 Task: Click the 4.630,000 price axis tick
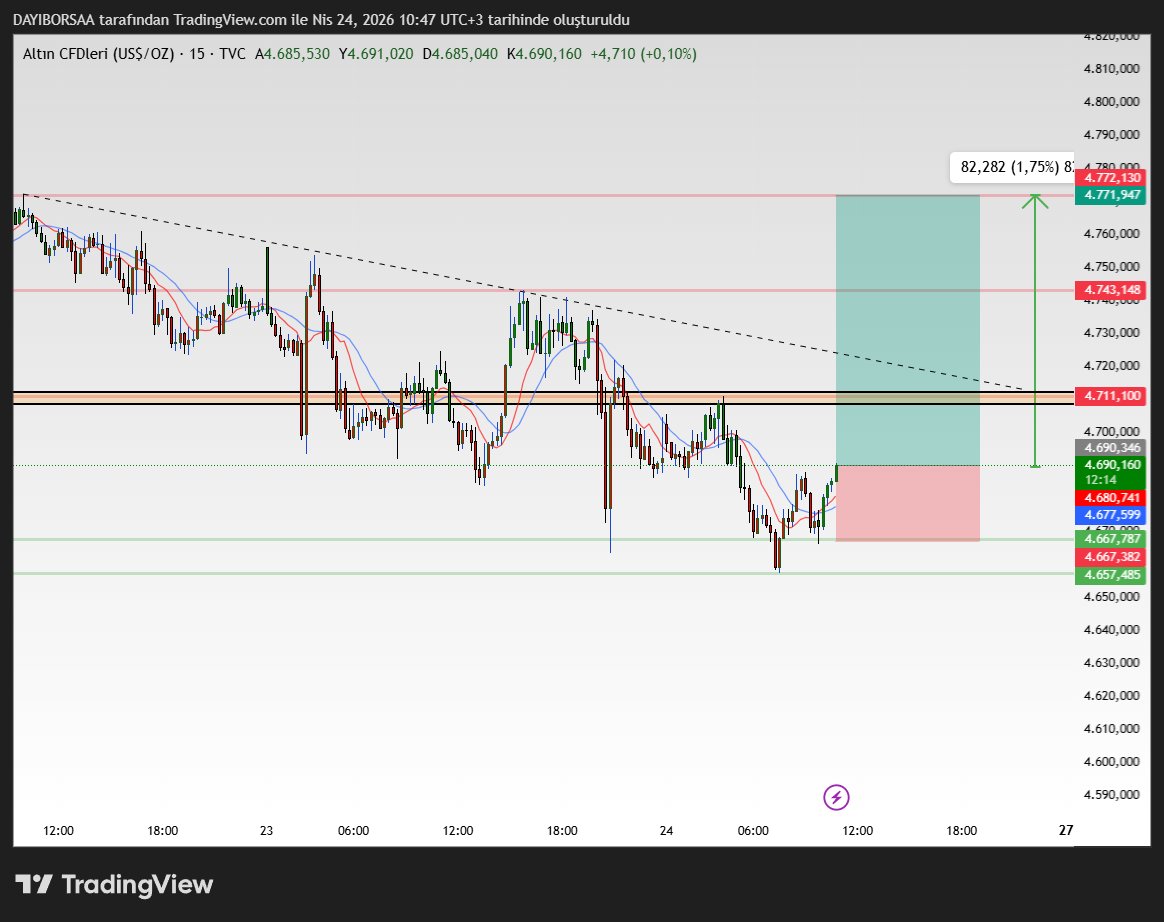pos(1111,662)
